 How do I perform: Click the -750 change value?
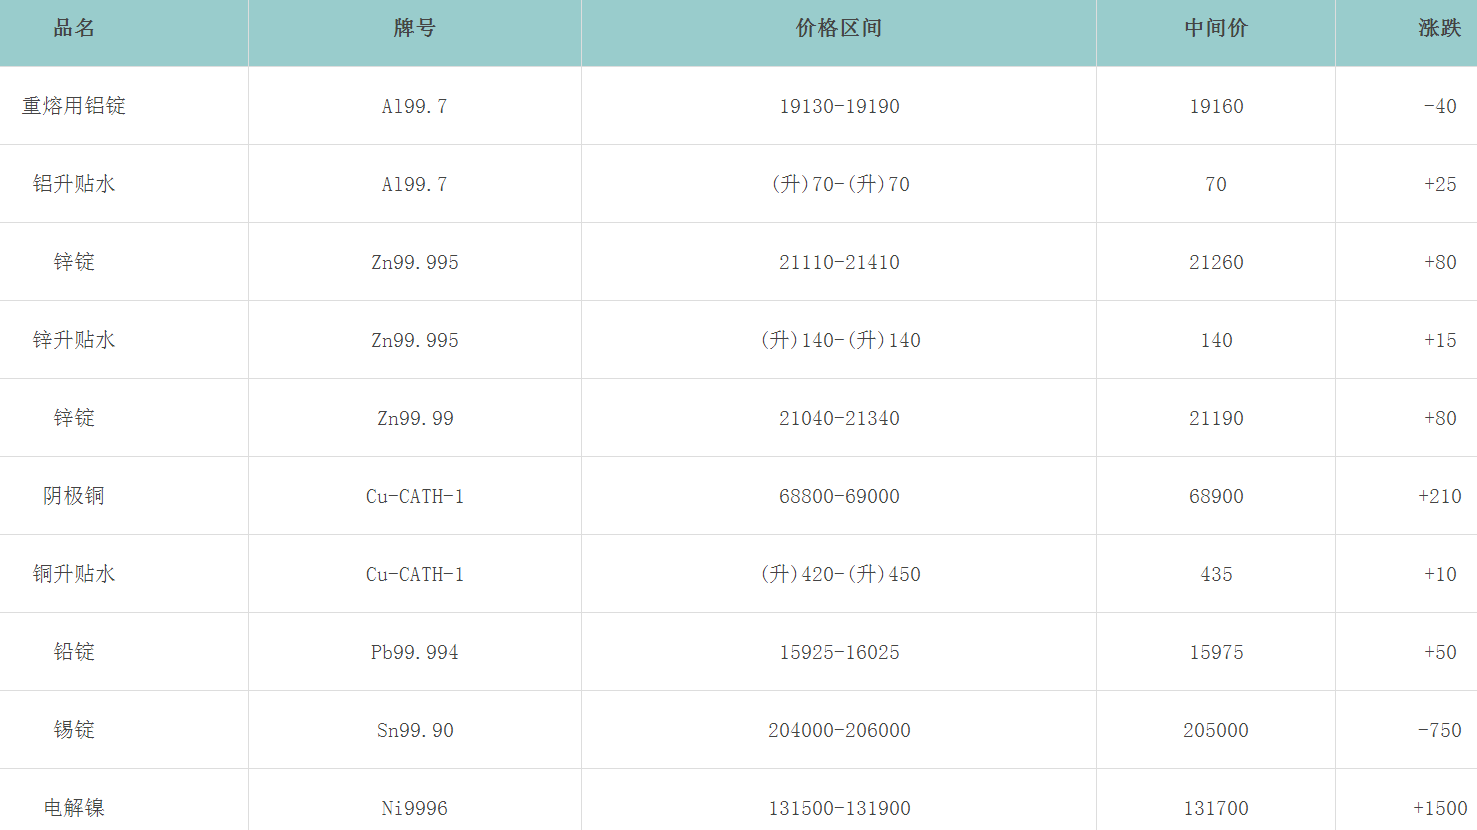(1440, 730)
